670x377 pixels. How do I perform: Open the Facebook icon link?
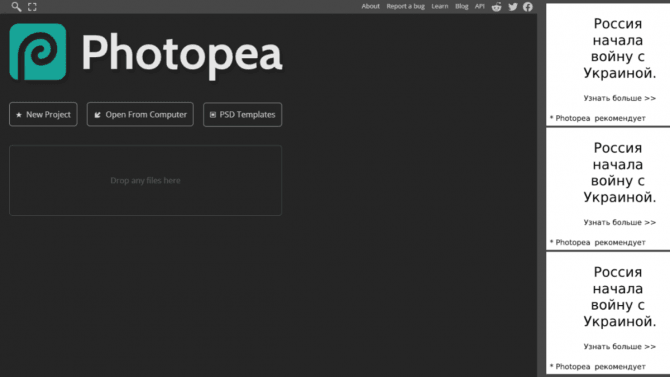point(528,6)
